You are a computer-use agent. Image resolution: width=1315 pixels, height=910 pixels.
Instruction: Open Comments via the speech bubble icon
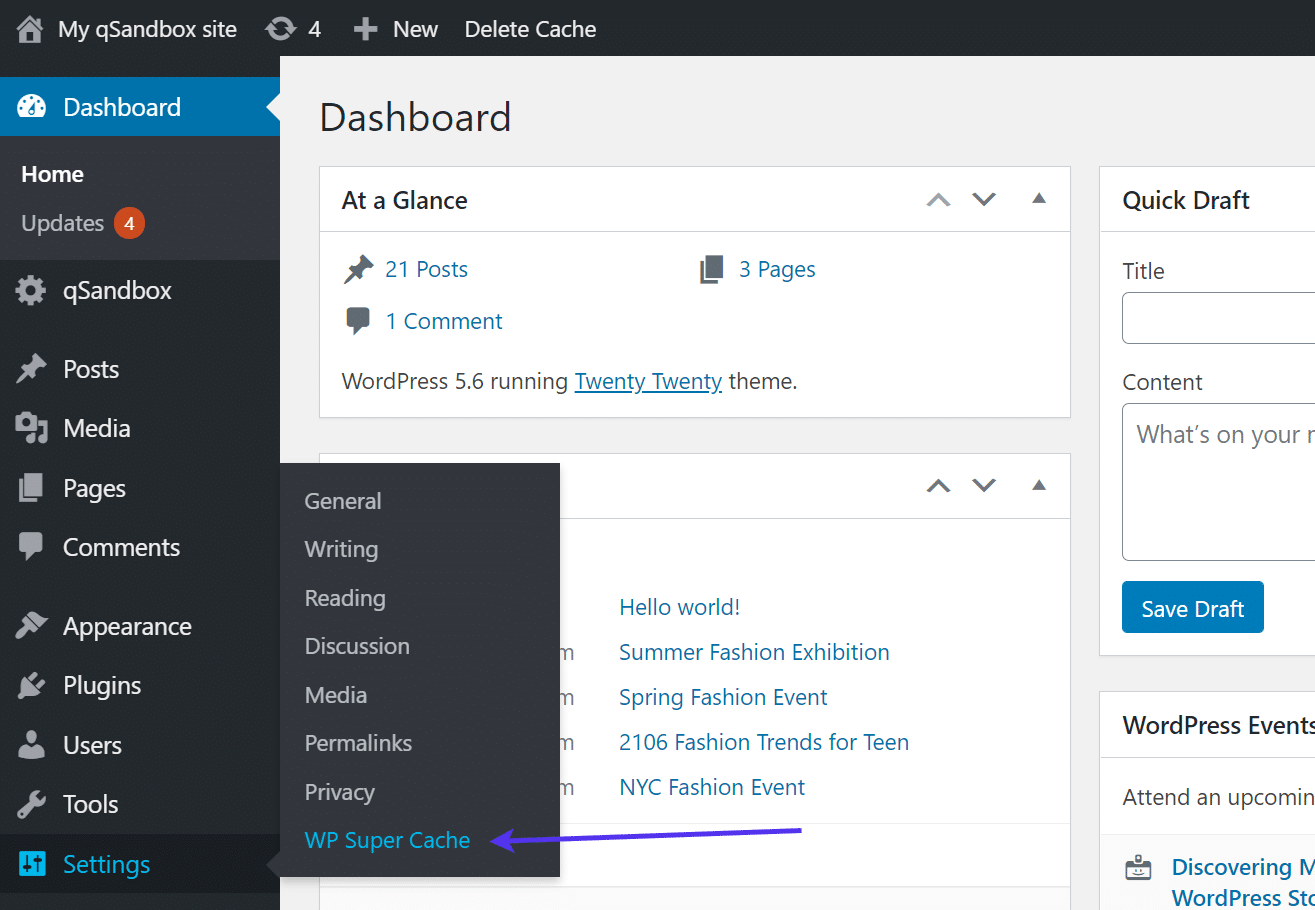33,546
